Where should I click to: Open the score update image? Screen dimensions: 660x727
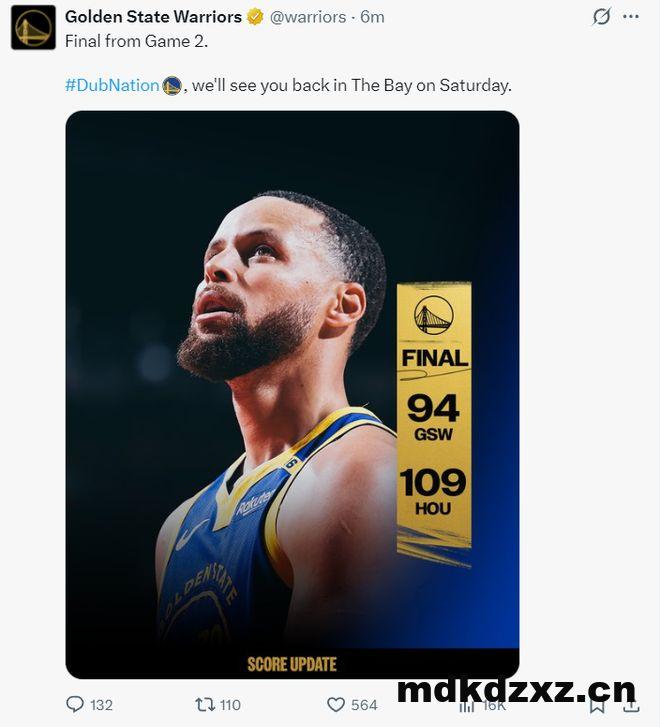292,395
